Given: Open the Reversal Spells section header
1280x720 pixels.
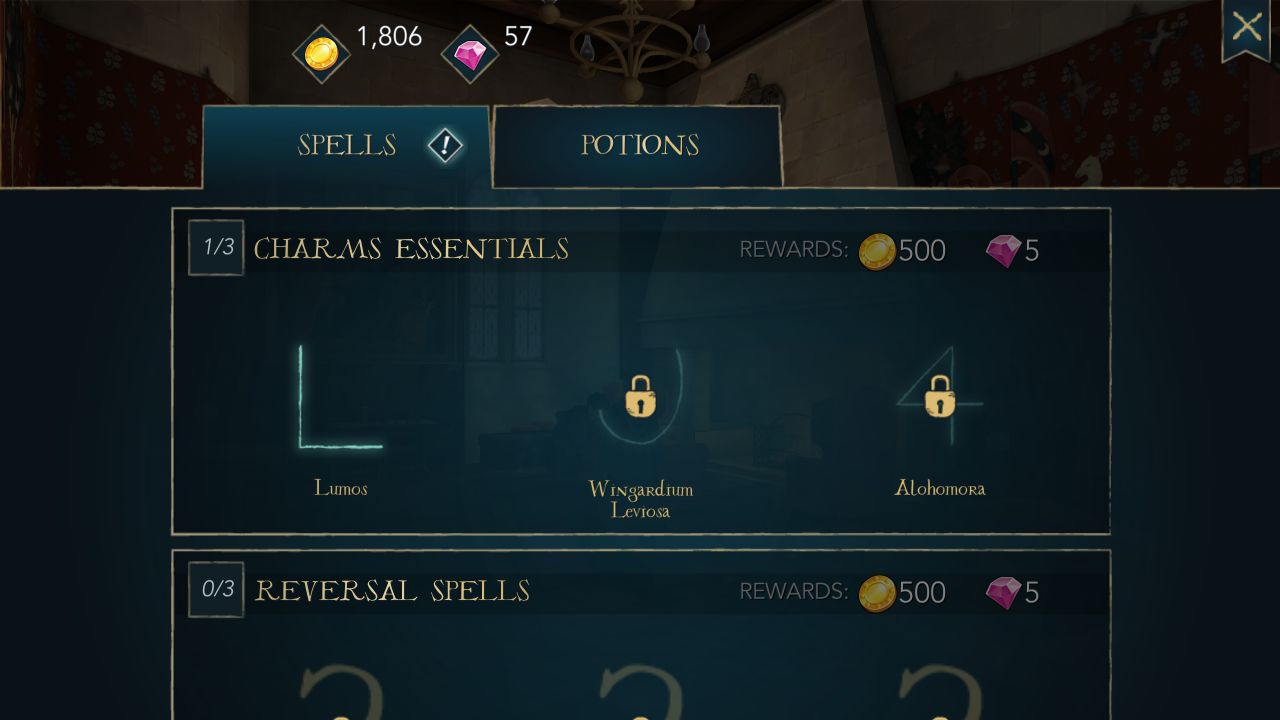Looking at the screenshot, I should (392, 591).
